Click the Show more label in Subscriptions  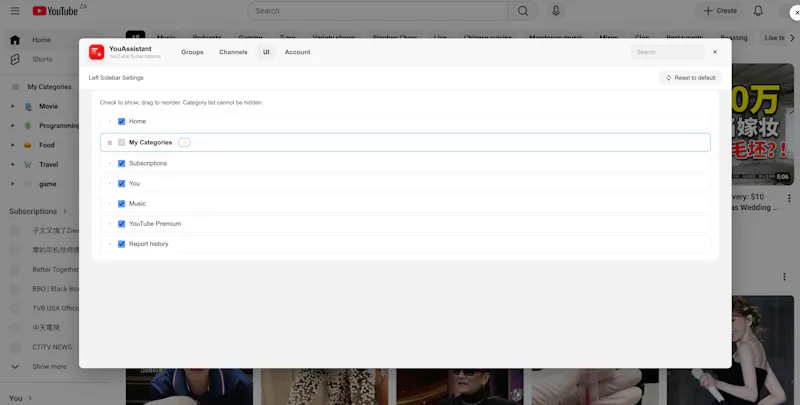point(49,367)
